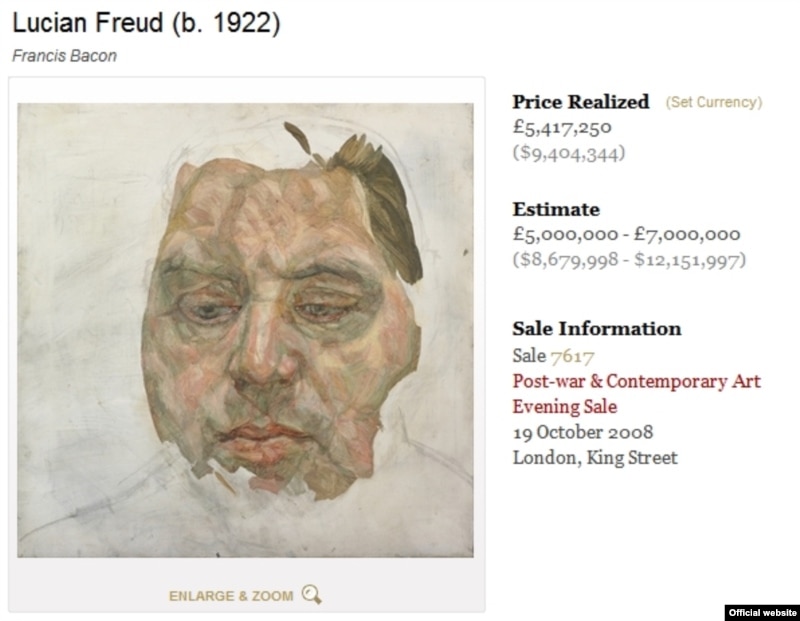Click the magnifying glass zoom icon
This screenshot has width=800, height=621.
point(311,594)
